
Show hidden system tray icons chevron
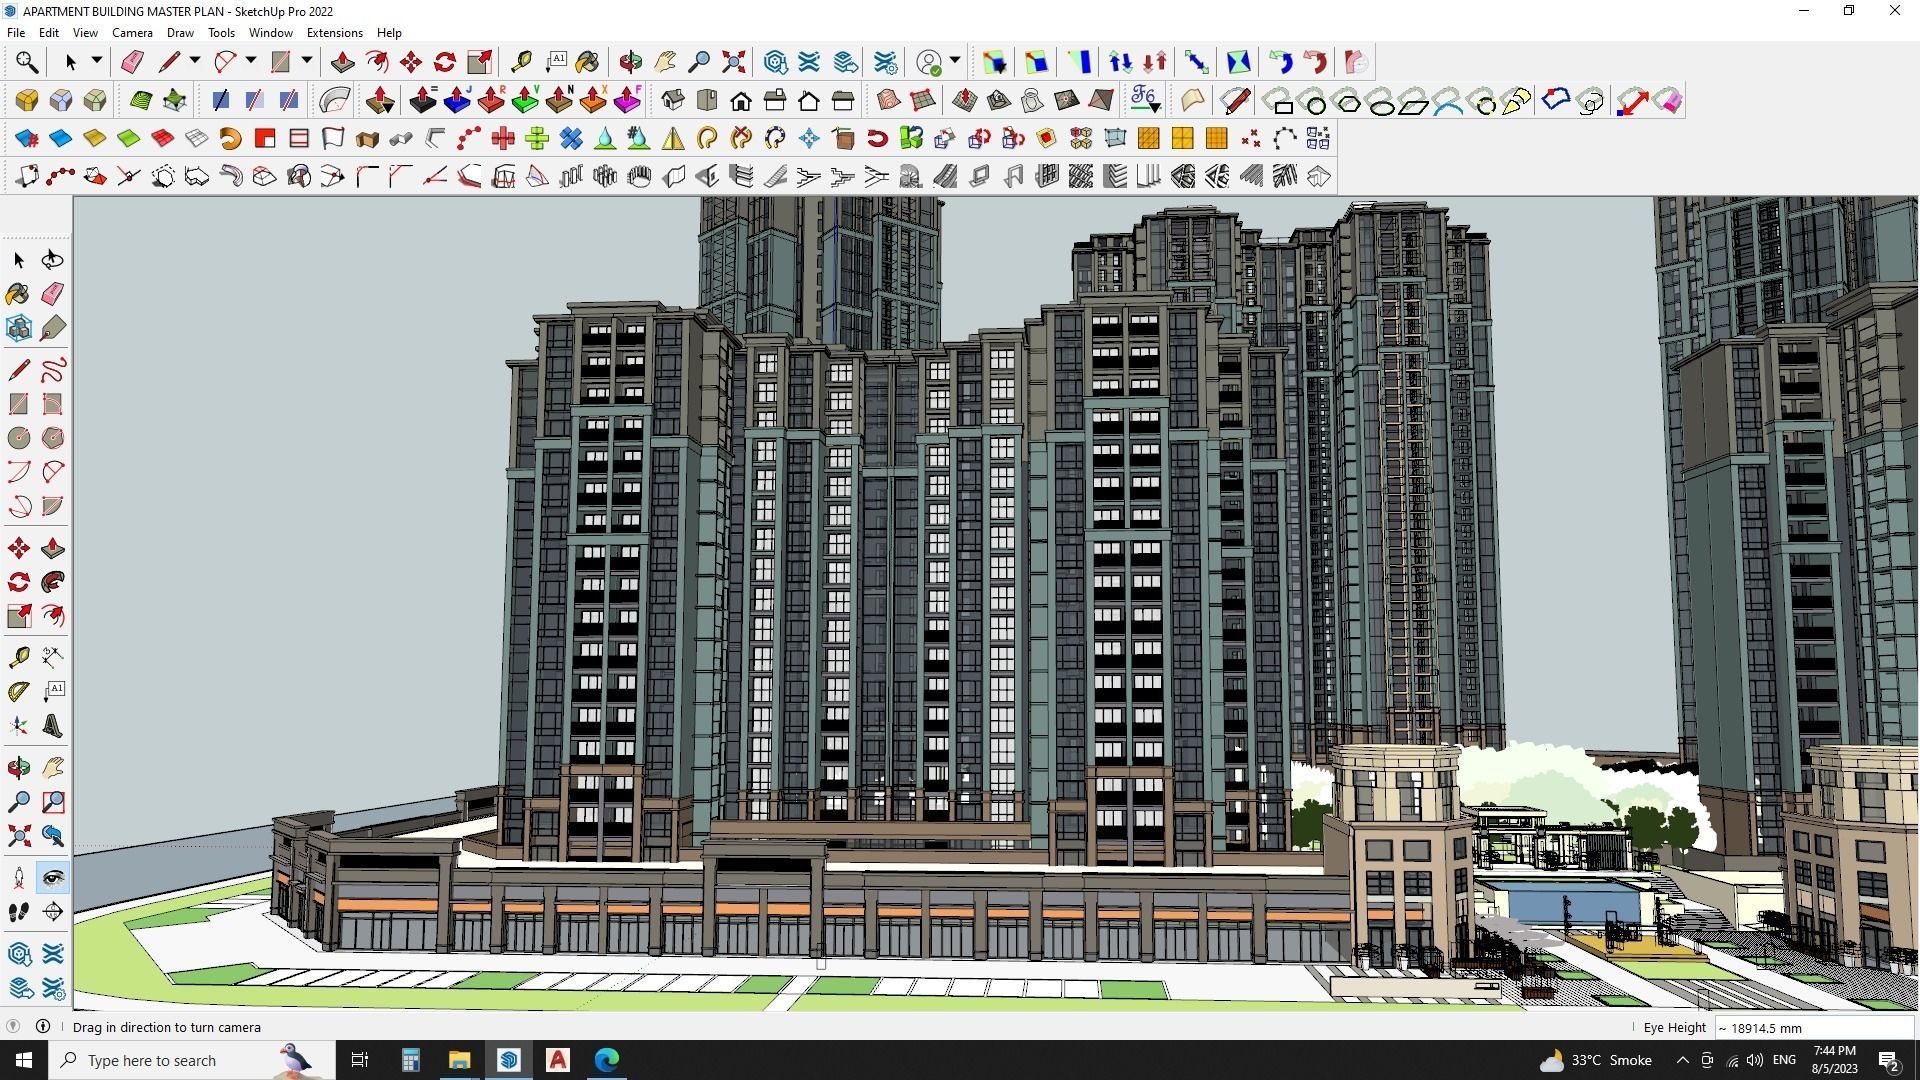[x=1682, y=1060]
